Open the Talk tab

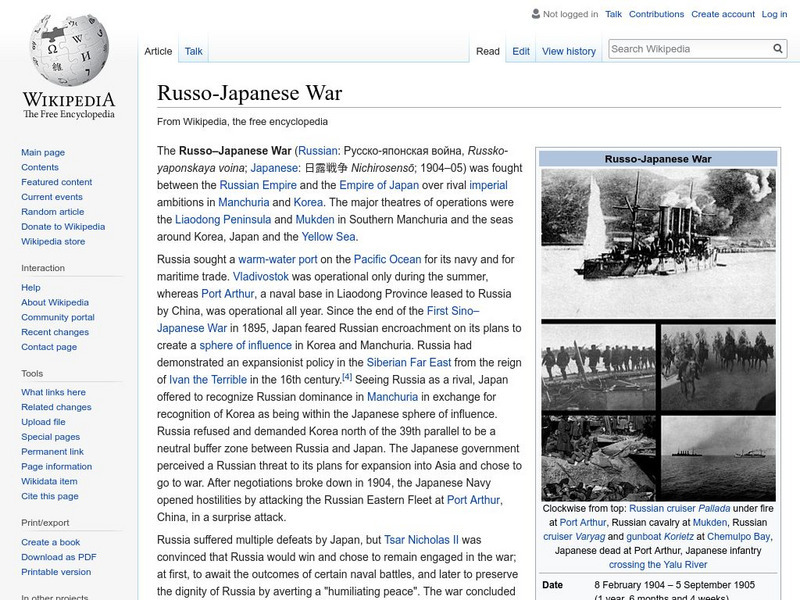tap(194, 51)
